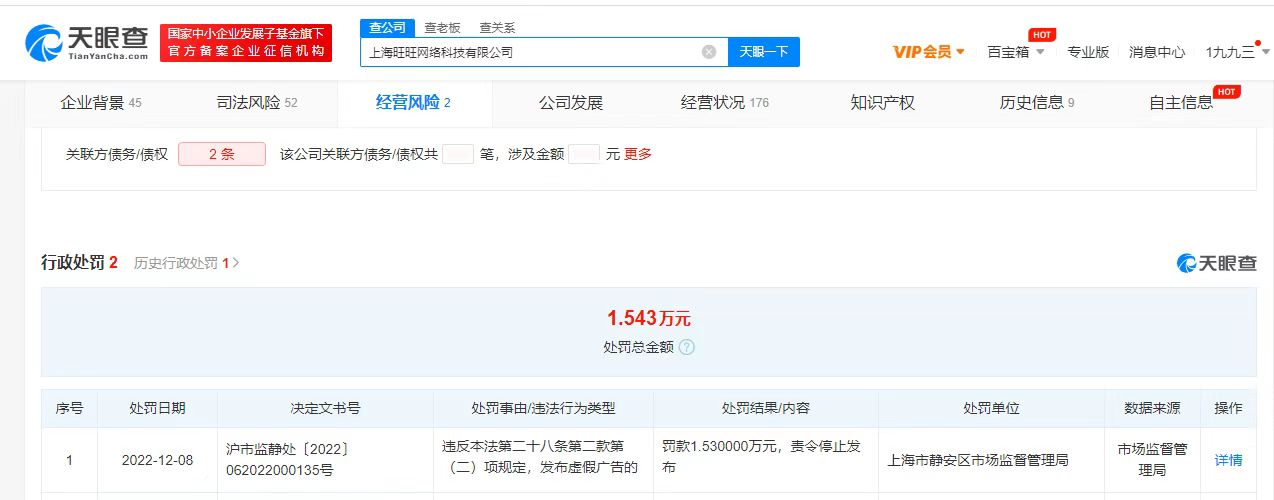Switch to the 查老板 search tab

pyautogui.click(x=441, y=28)
